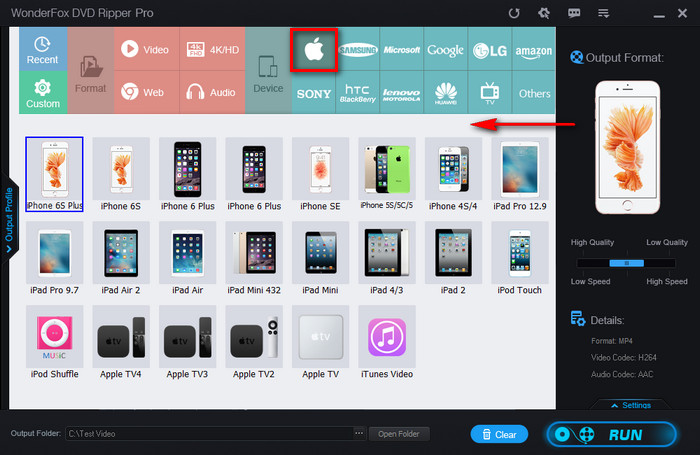Pick the iPad Air 2 profile
700x455 pixels.
[121, 258]
